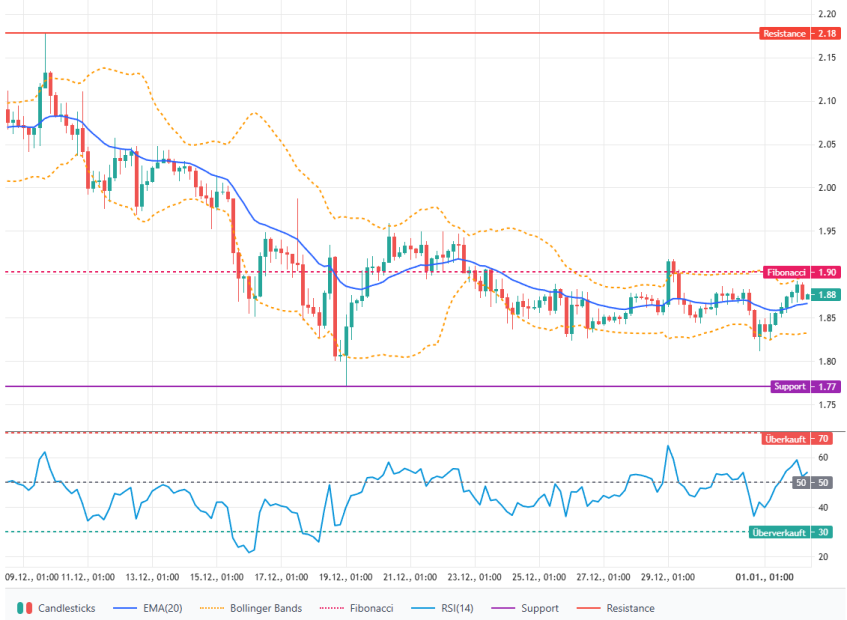Toggle the Bollinger Bands series via legend text
This screenshot has height=620, width=847.
[265, 608]
